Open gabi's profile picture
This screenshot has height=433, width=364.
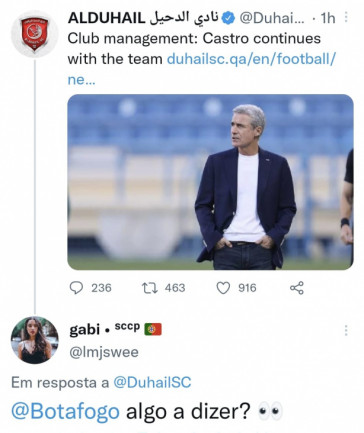[34, 340]
